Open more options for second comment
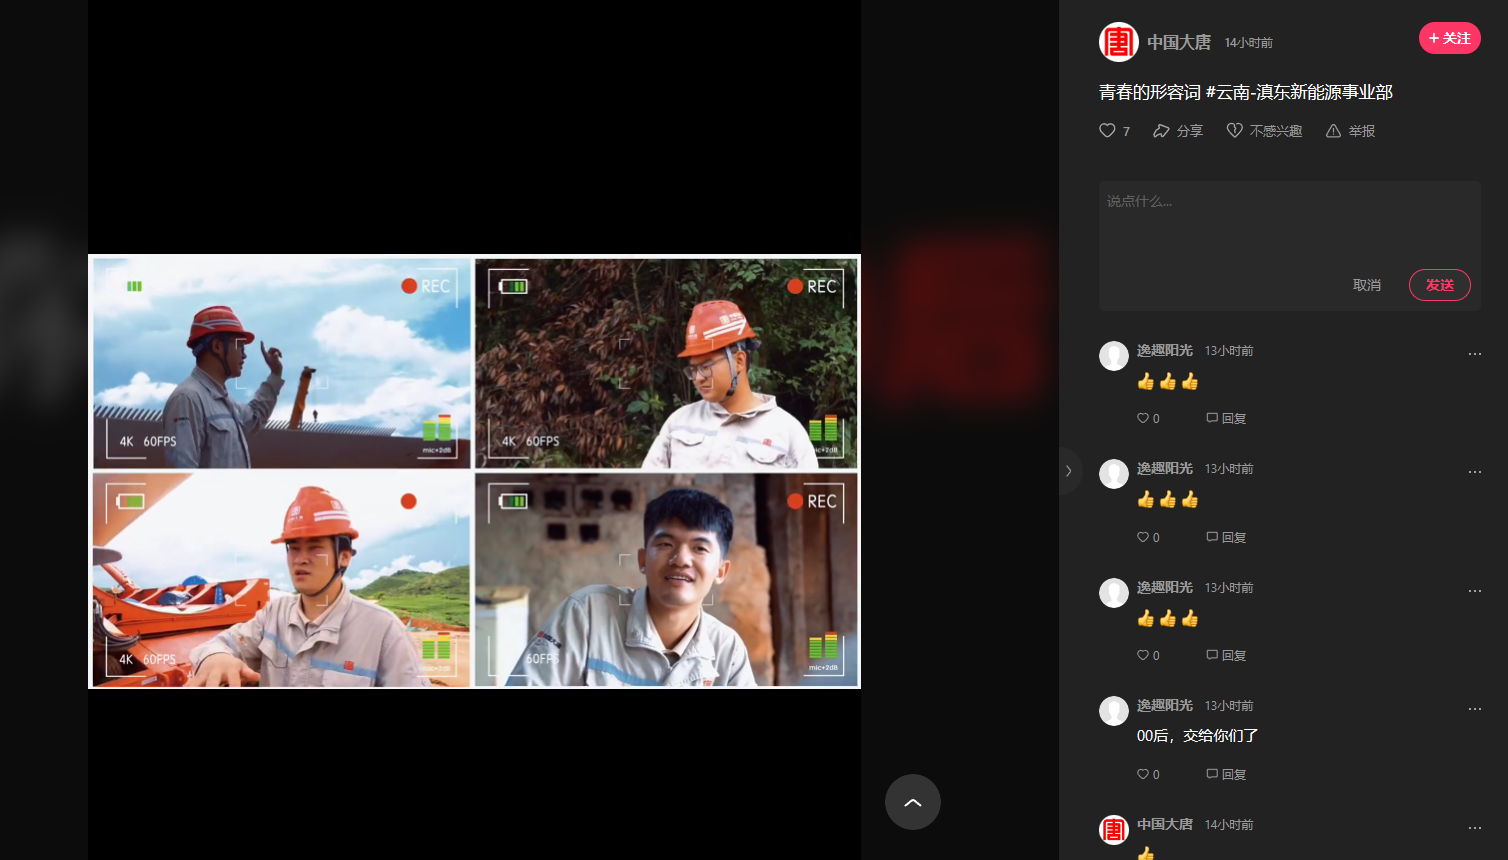Image resolution: width=1508 pixels, height=860 pixels. click(1474, 472)
